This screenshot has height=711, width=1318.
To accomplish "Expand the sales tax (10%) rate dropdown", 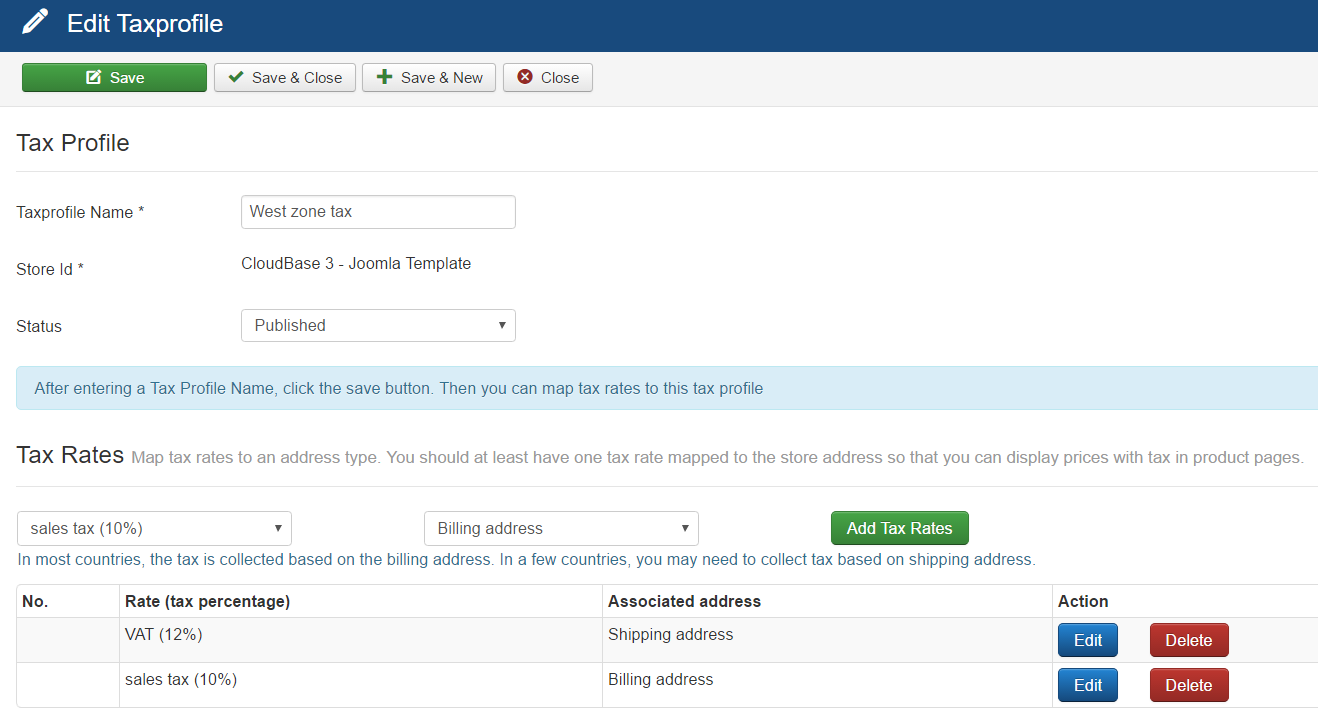I will coord(154,529).
